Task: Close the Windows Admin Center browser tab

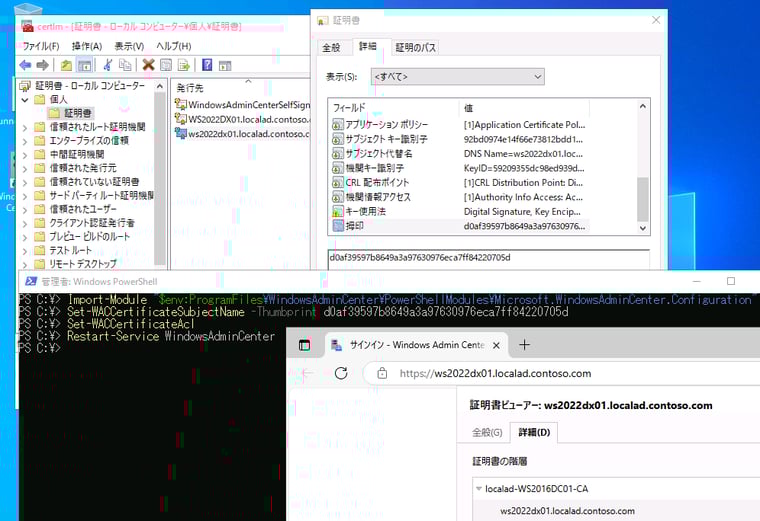Action: [x=496, y=345]
